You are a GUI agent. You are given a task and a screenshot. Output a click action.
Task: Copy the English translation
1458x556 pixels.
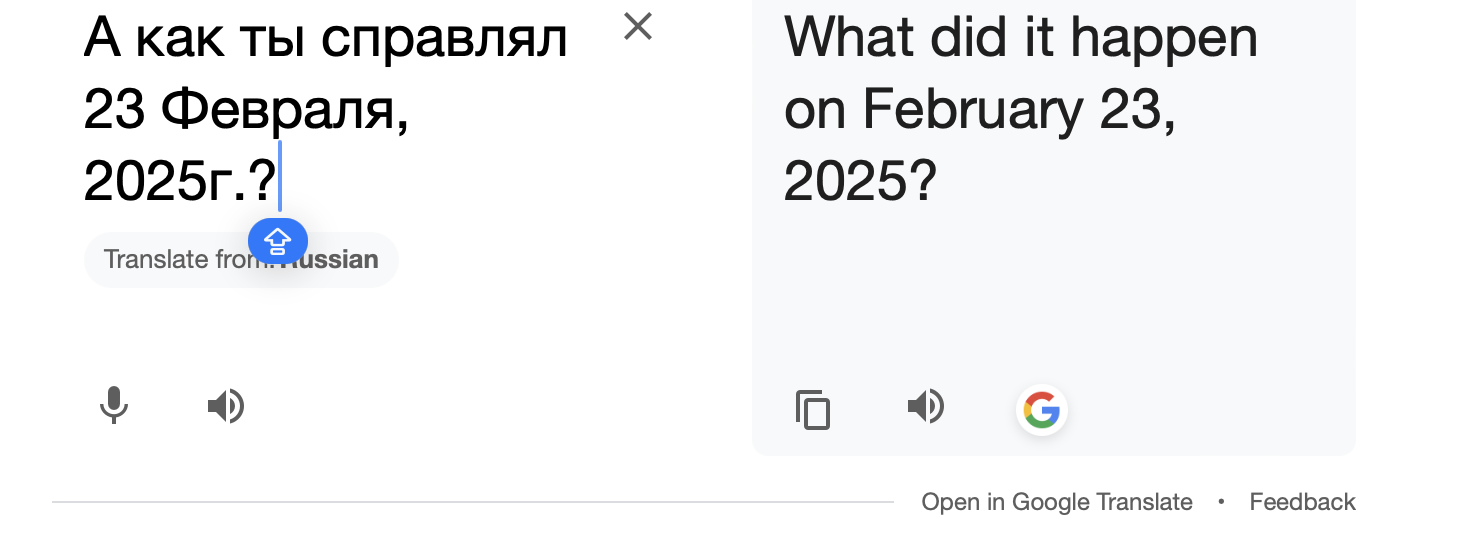[812, 409]
